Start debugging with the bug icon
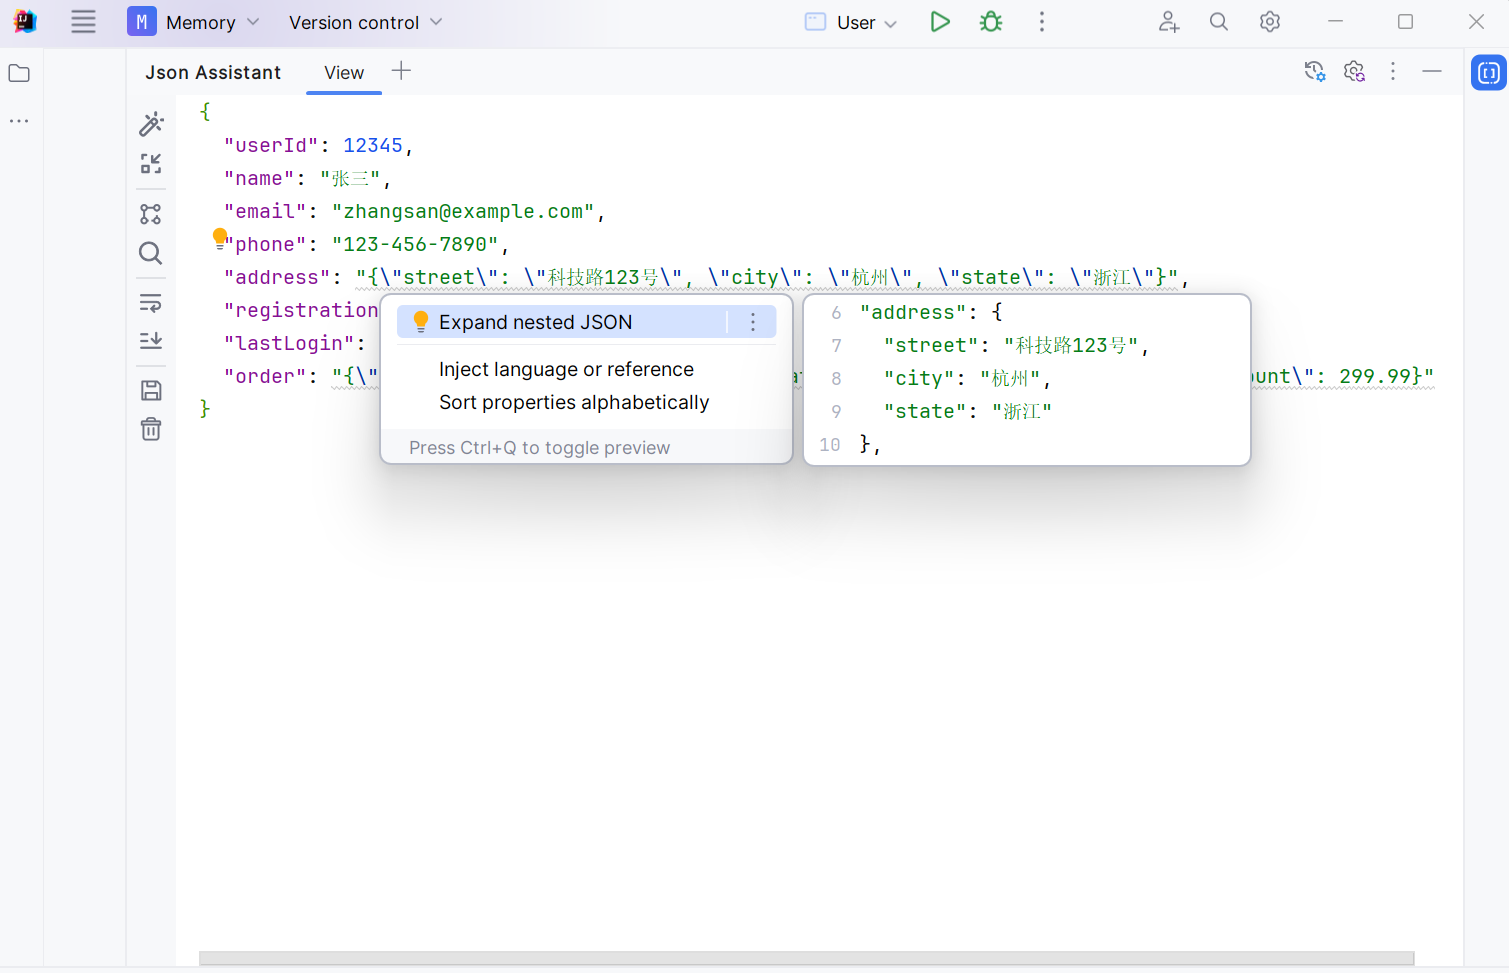 click(x=990, y=21)
